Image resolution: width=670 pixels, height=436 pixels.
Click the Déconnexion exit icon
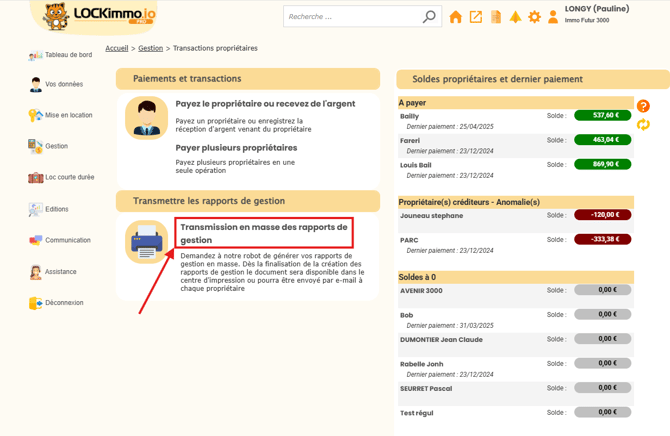coord(35,303)
